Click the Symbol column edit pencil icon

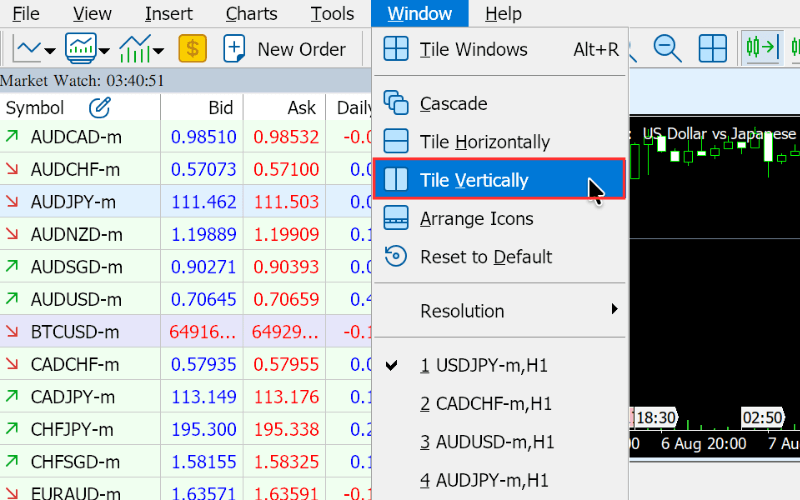99,108
